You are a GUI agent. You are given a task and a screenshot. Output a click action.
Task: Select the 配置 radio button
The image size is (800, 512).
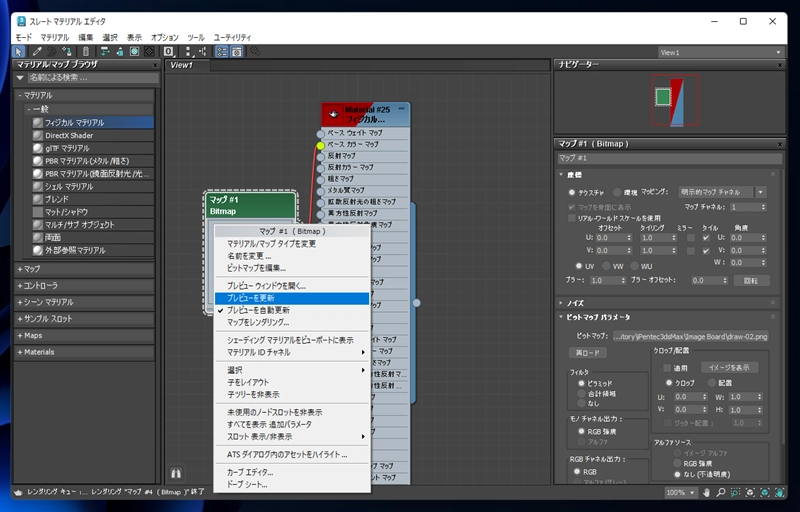[x=712, y=382]
